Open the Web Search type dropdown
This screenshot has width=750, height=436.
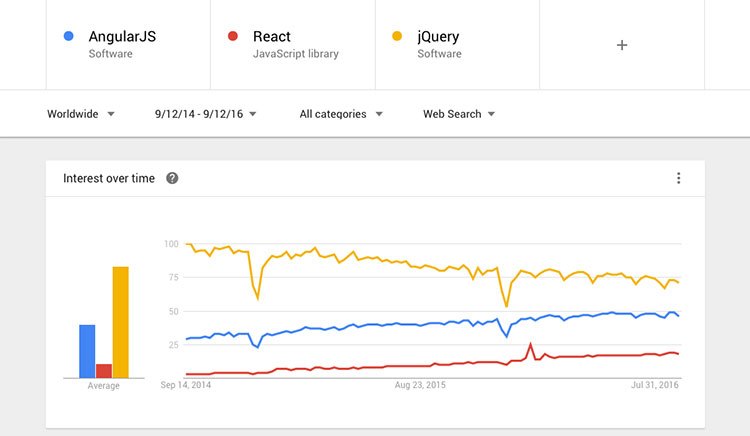[459, 114]
